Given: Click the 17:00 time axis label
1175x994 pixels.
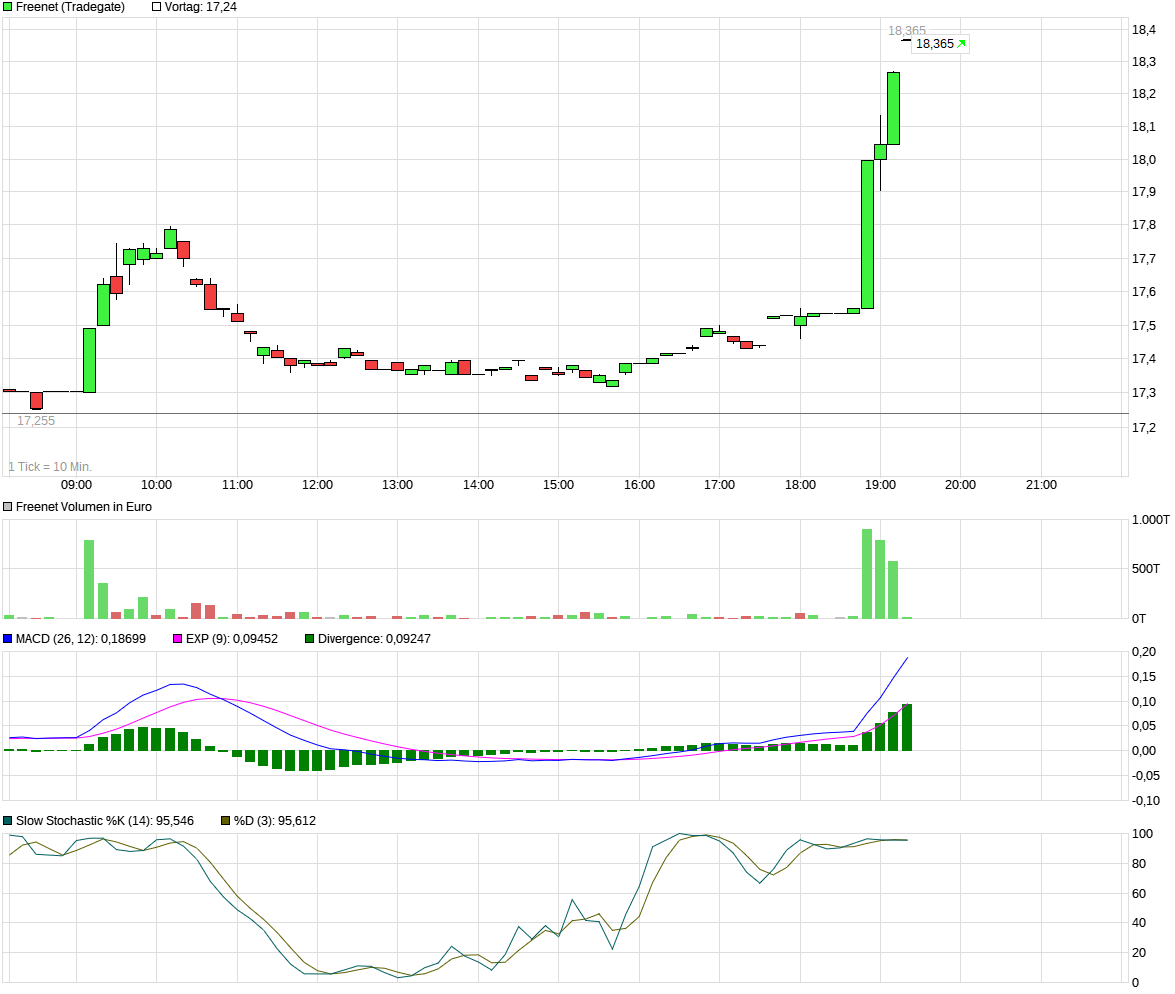Looking at the screenshot, I should pos(719,485).
